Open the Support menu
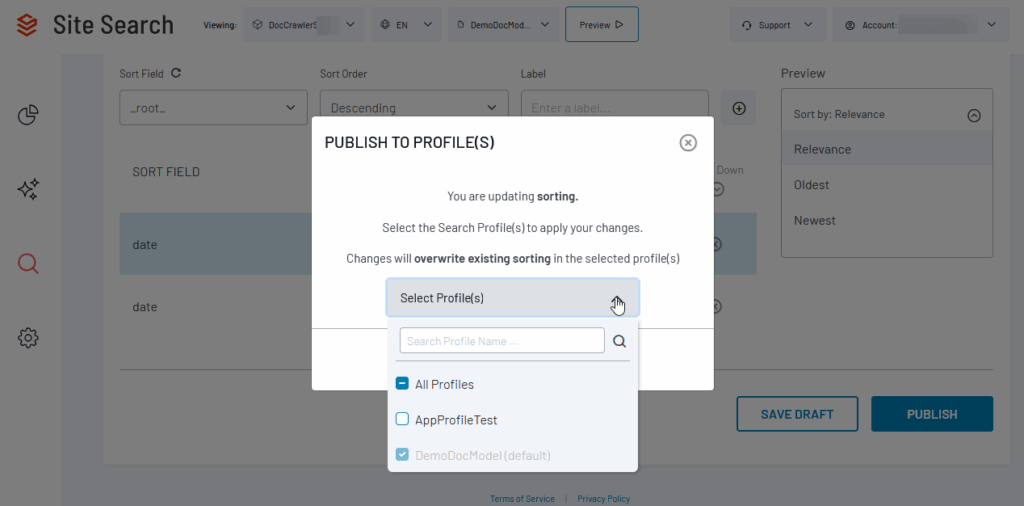1024x506 pixels. click(778, 25)
